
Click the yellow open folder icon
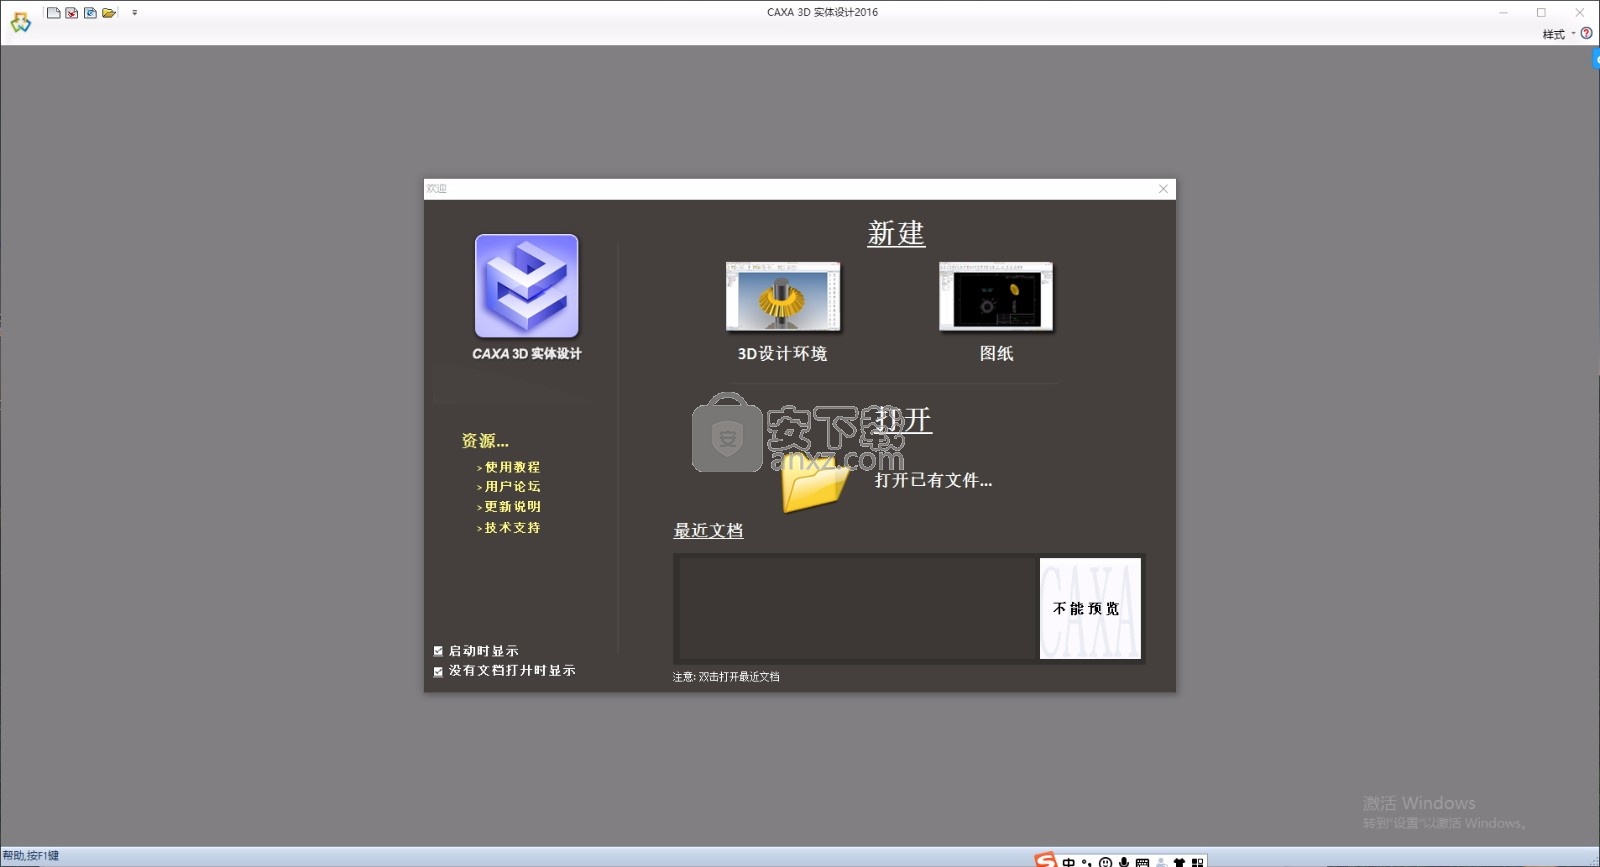pyautogui.click(x=815, y=484)
